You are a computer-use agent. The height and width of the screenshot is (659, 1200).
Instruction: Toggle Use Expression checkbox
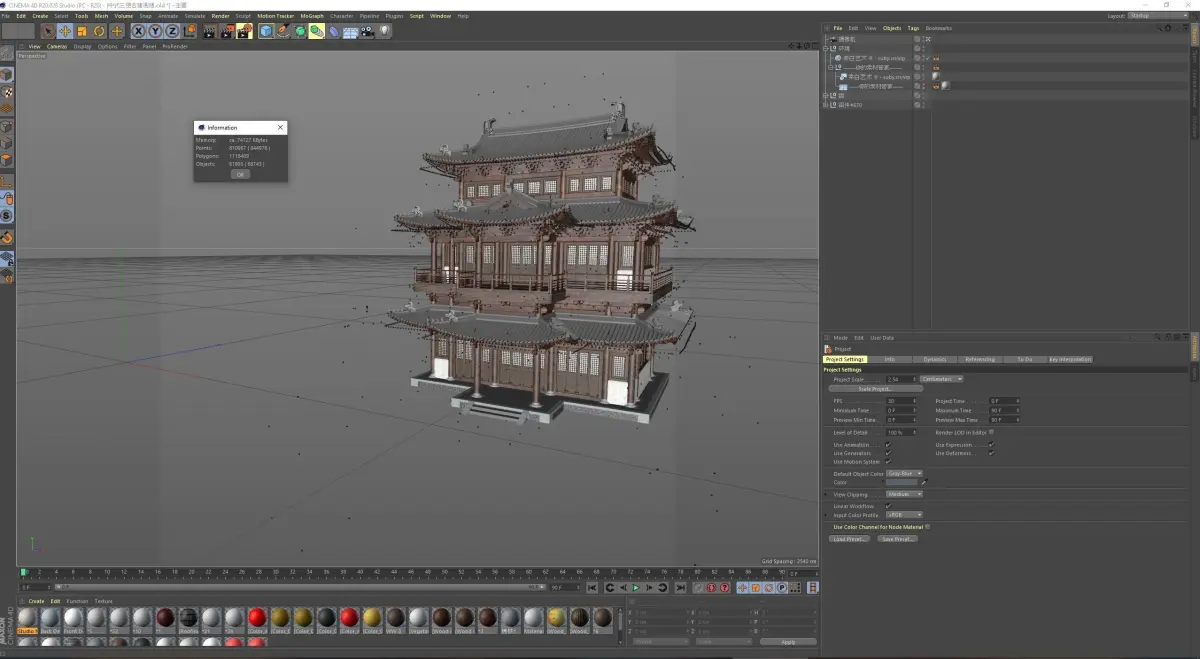click(991, 444)
